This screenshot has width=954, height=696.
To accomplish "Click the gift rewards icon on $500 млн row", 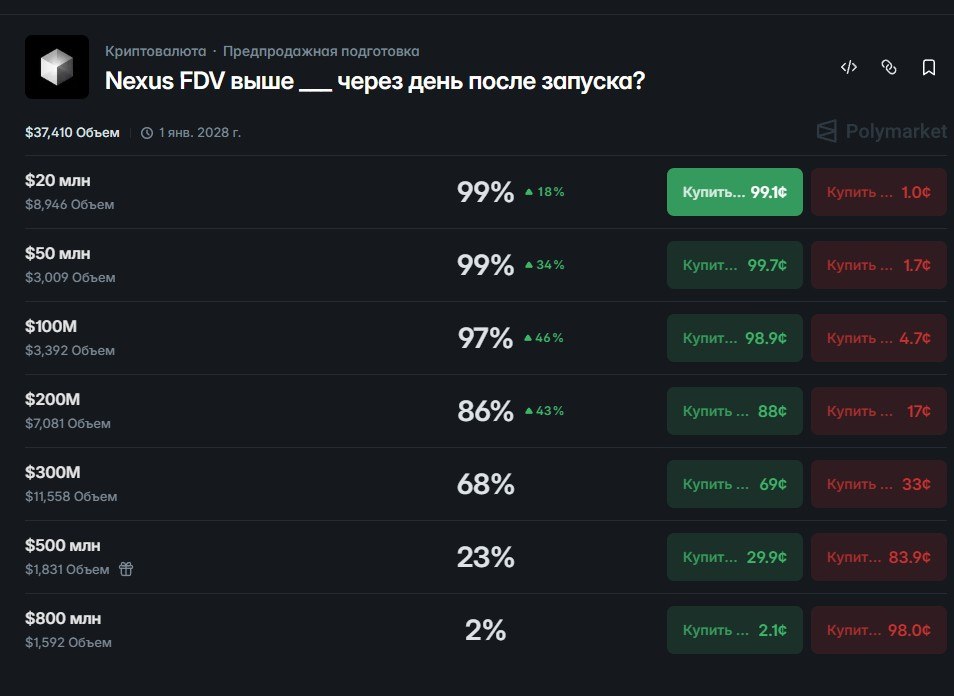I will click(x=126, y=569).
